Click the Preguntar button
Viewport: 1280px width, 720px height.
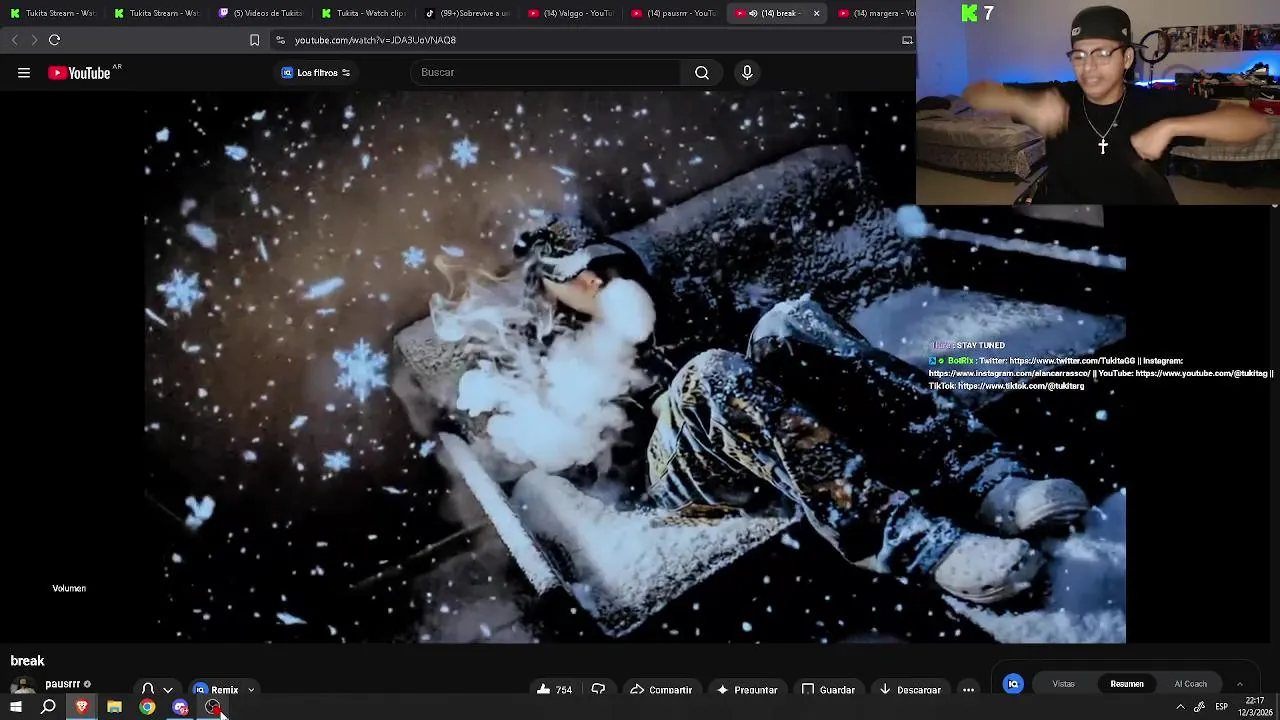747,689
